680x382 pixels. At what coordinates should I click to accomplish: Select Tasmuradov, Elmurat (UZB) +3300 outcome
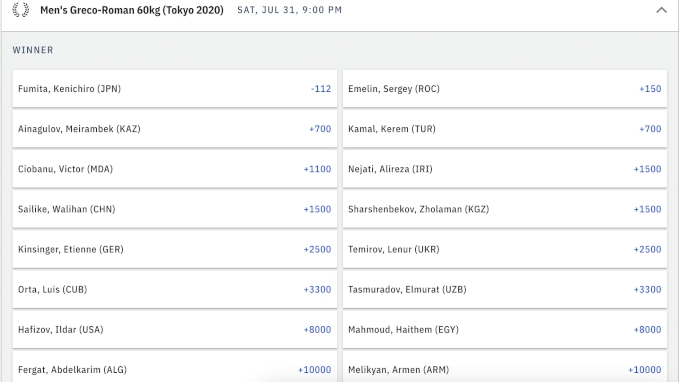coord(505,289)
